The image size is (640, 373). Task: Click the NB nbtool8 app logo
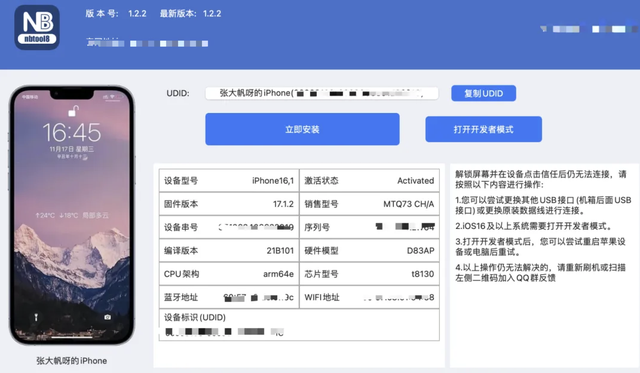pos(37,27)
